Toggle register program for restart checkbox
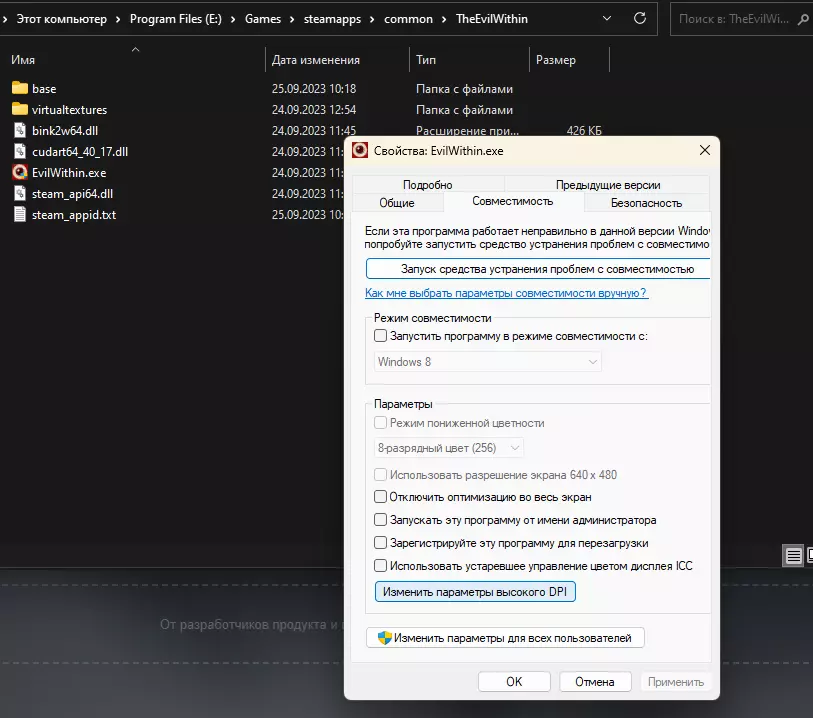The image size is (813, 718). (381, 543)
